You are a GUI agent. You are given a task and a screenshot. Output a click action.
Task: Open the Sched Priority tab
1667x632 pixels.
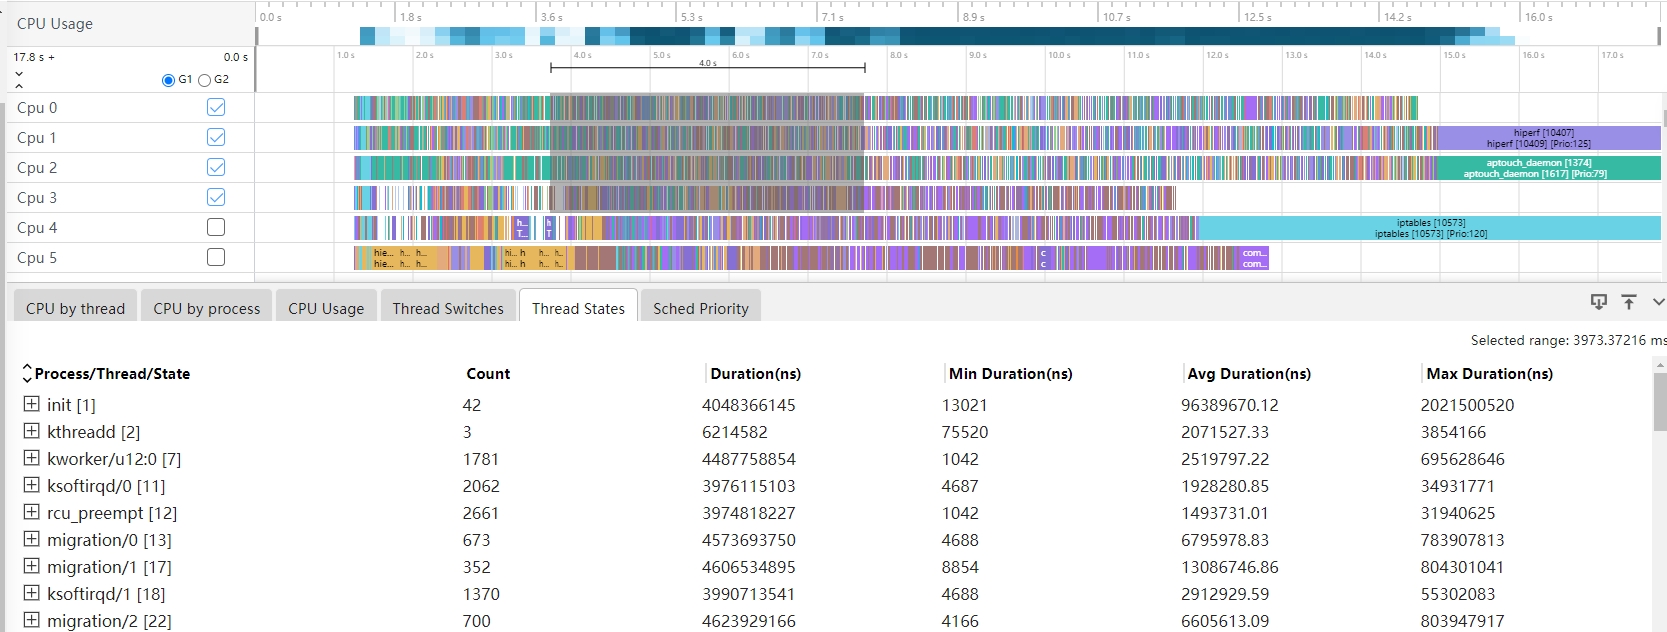700,308
